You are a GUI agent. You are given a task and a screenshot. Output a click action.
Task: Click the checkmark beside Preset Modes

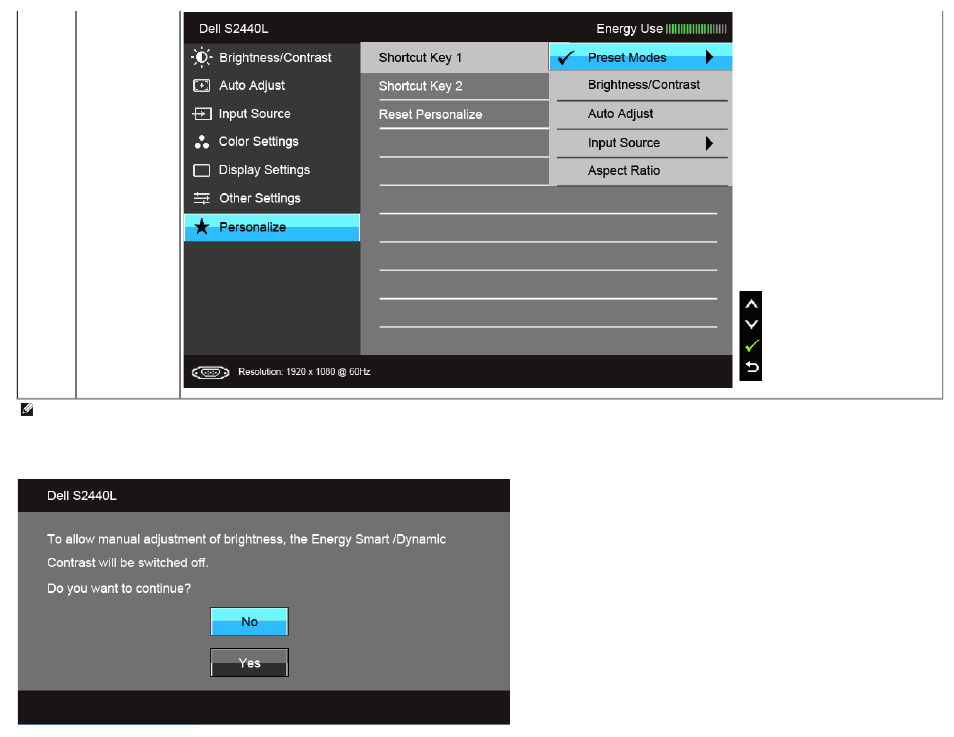coord(566,58)
